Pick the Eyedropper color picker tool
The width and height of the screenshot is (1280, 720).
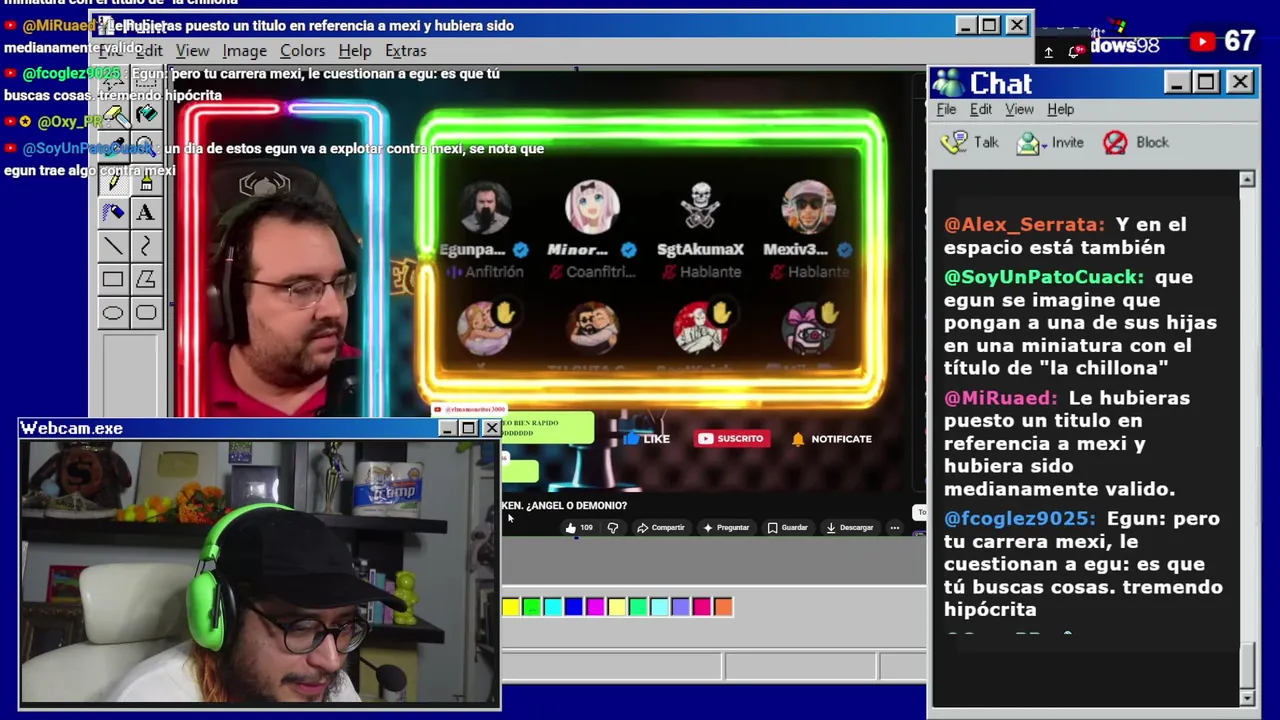click(113, 147)
